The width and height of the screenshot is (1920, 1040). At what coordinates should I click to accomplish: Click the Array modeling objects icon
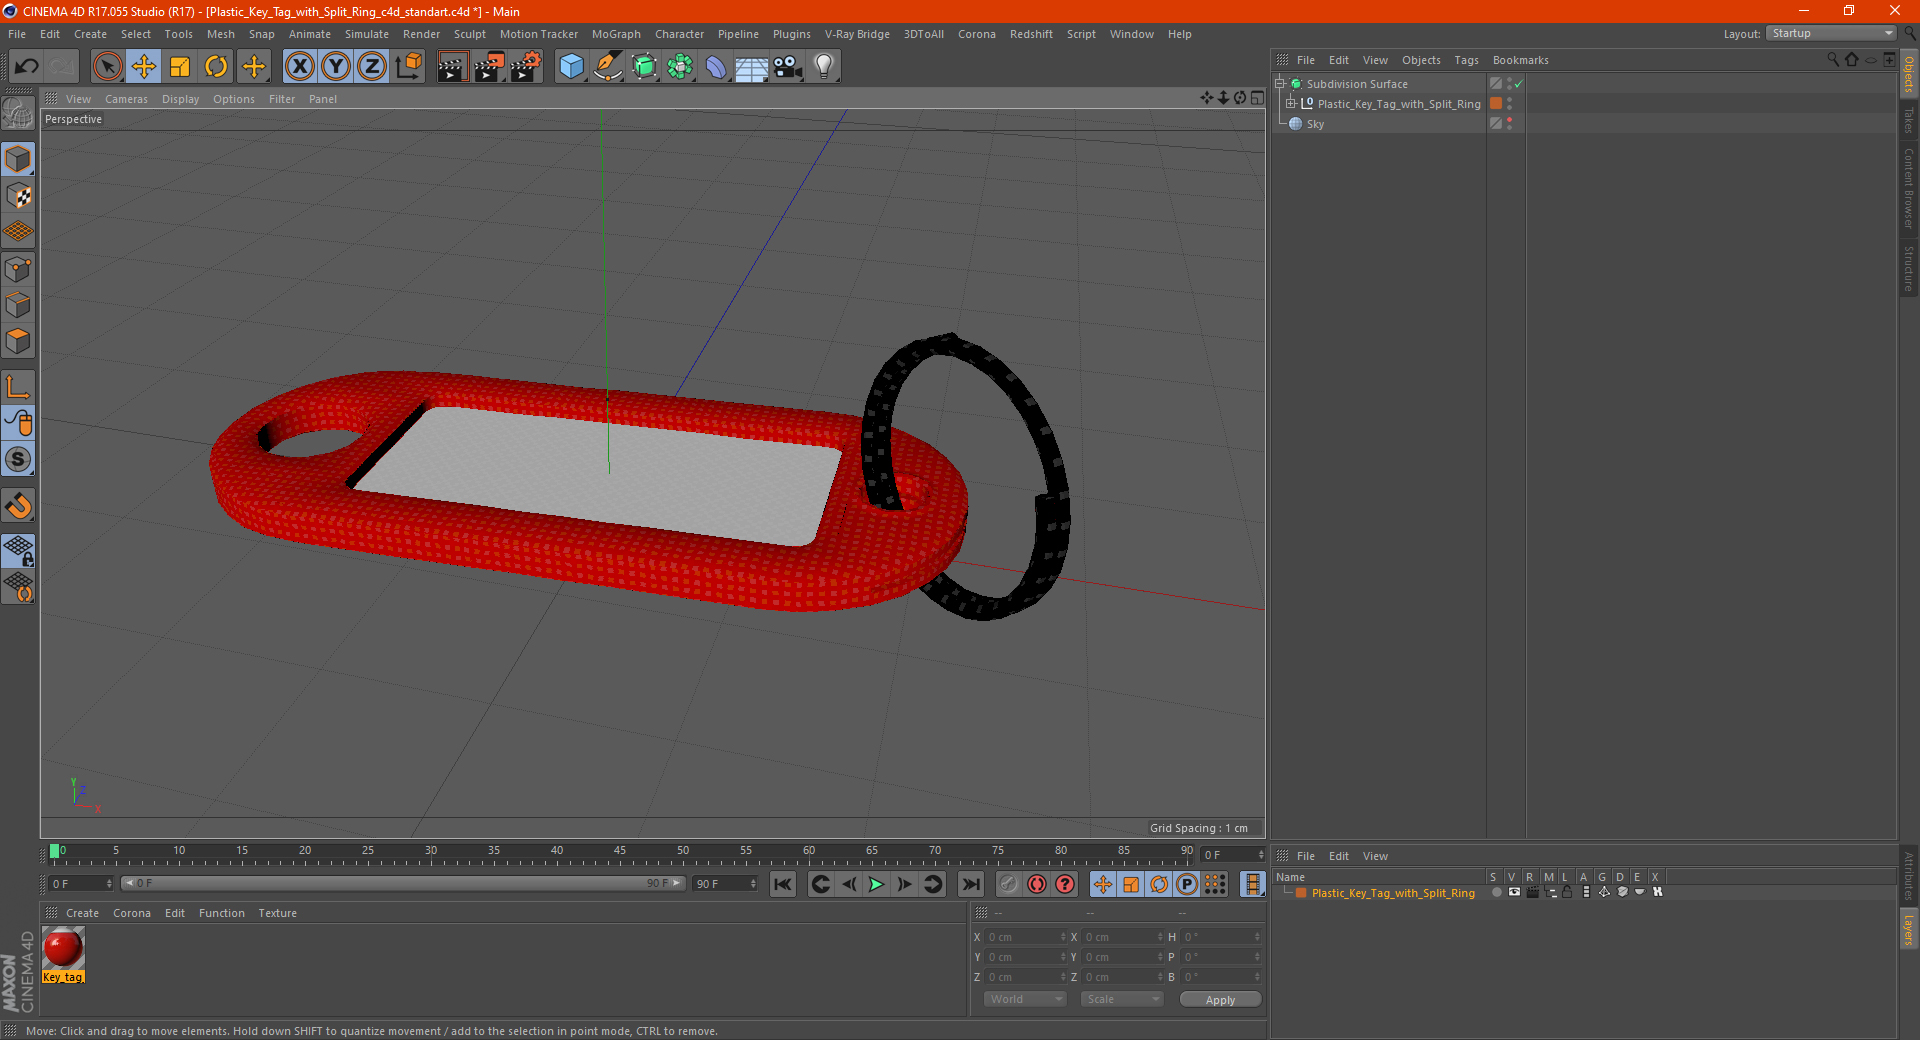tap(680, 67)
